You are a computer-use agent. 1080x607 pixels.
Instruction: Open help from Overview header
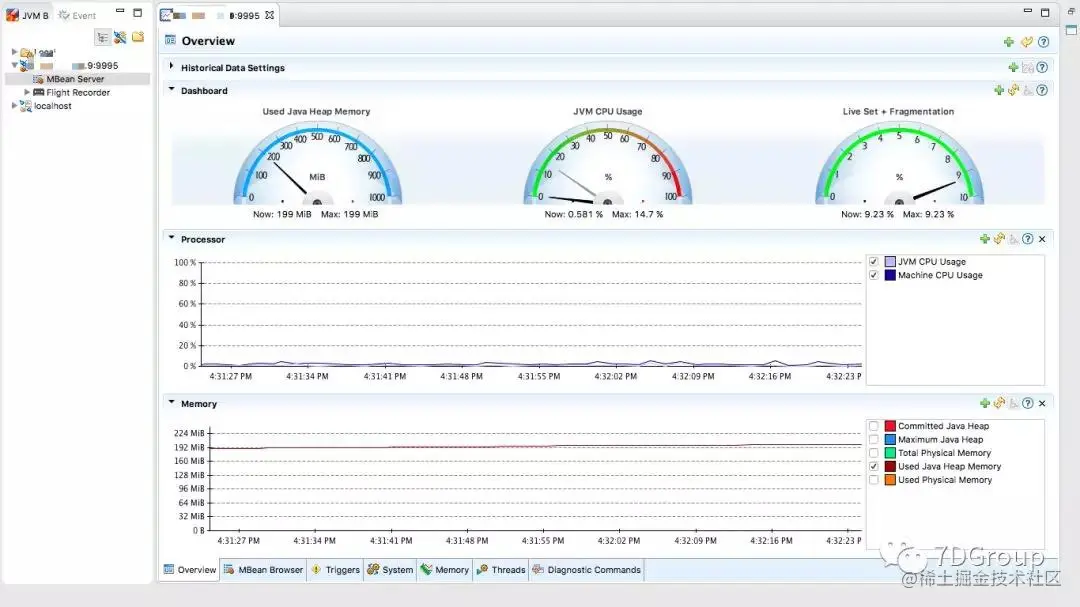(1043, 42)
